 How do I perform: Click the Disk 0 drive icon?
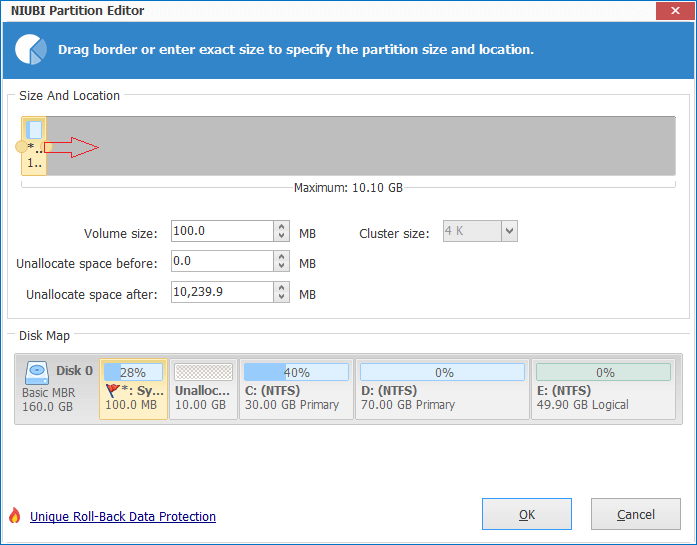point(37,371)
